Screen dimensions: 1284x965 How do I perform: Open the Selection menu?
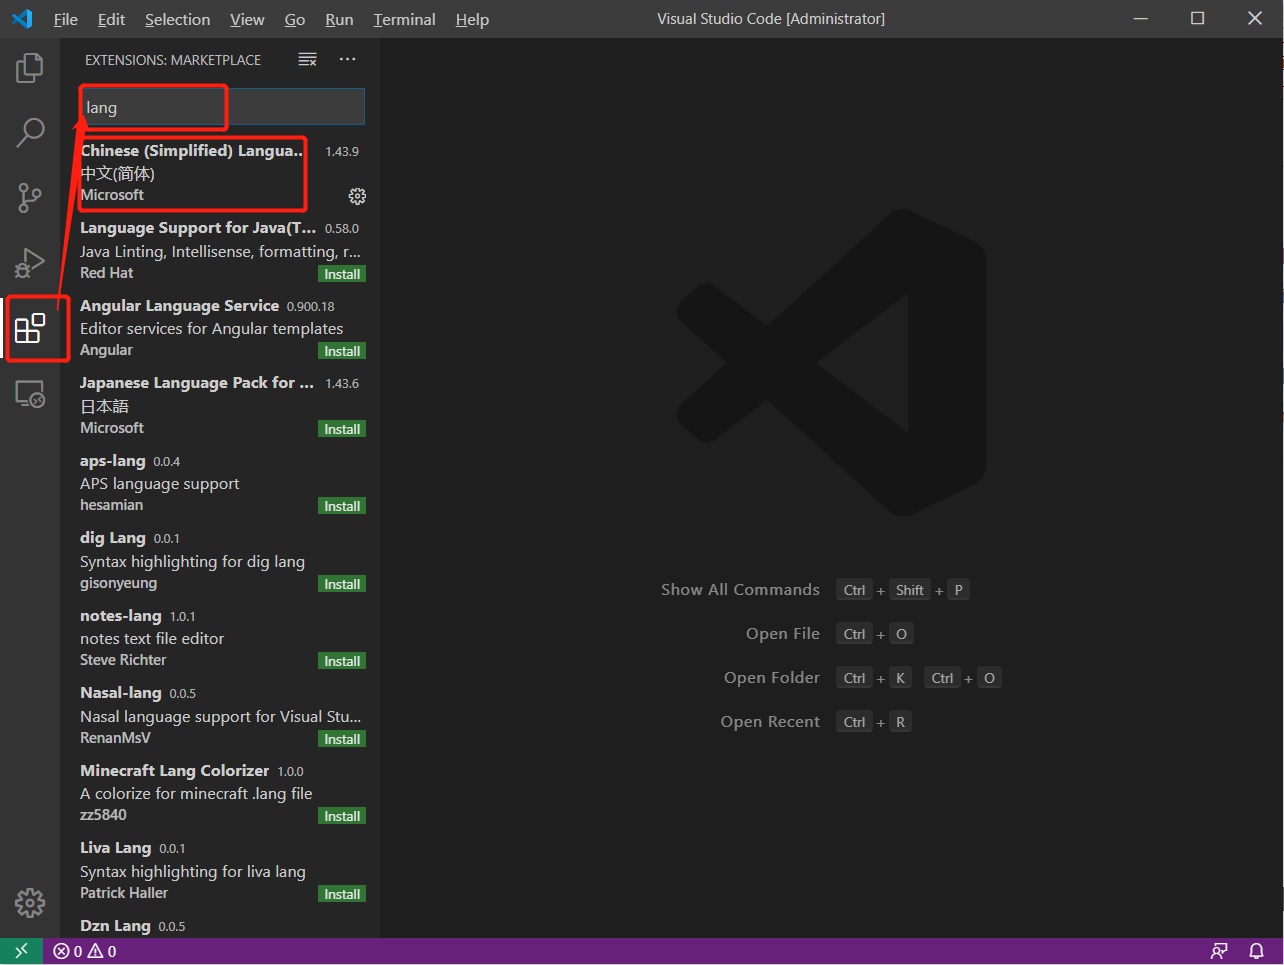point(178,19)
